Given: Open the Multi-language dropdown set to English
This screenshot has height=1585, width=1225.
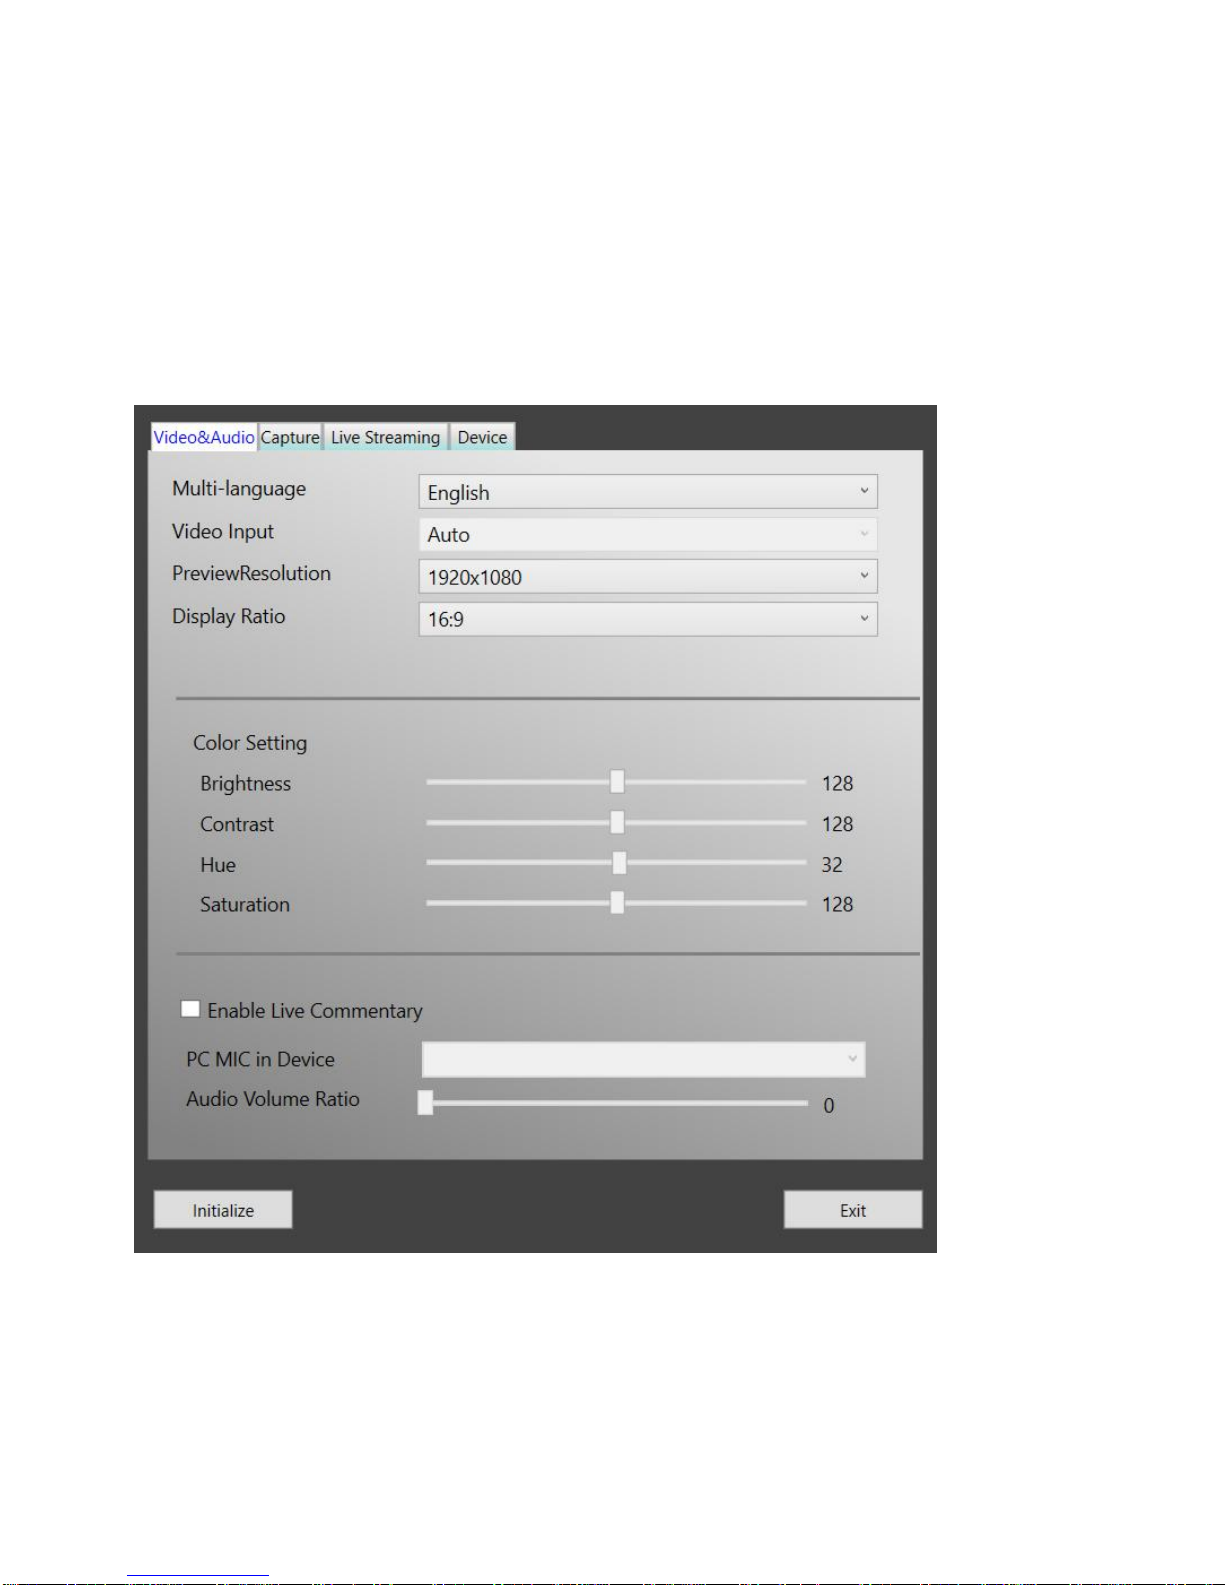Looking at the screenshot, I should click(x=648, y=492).
